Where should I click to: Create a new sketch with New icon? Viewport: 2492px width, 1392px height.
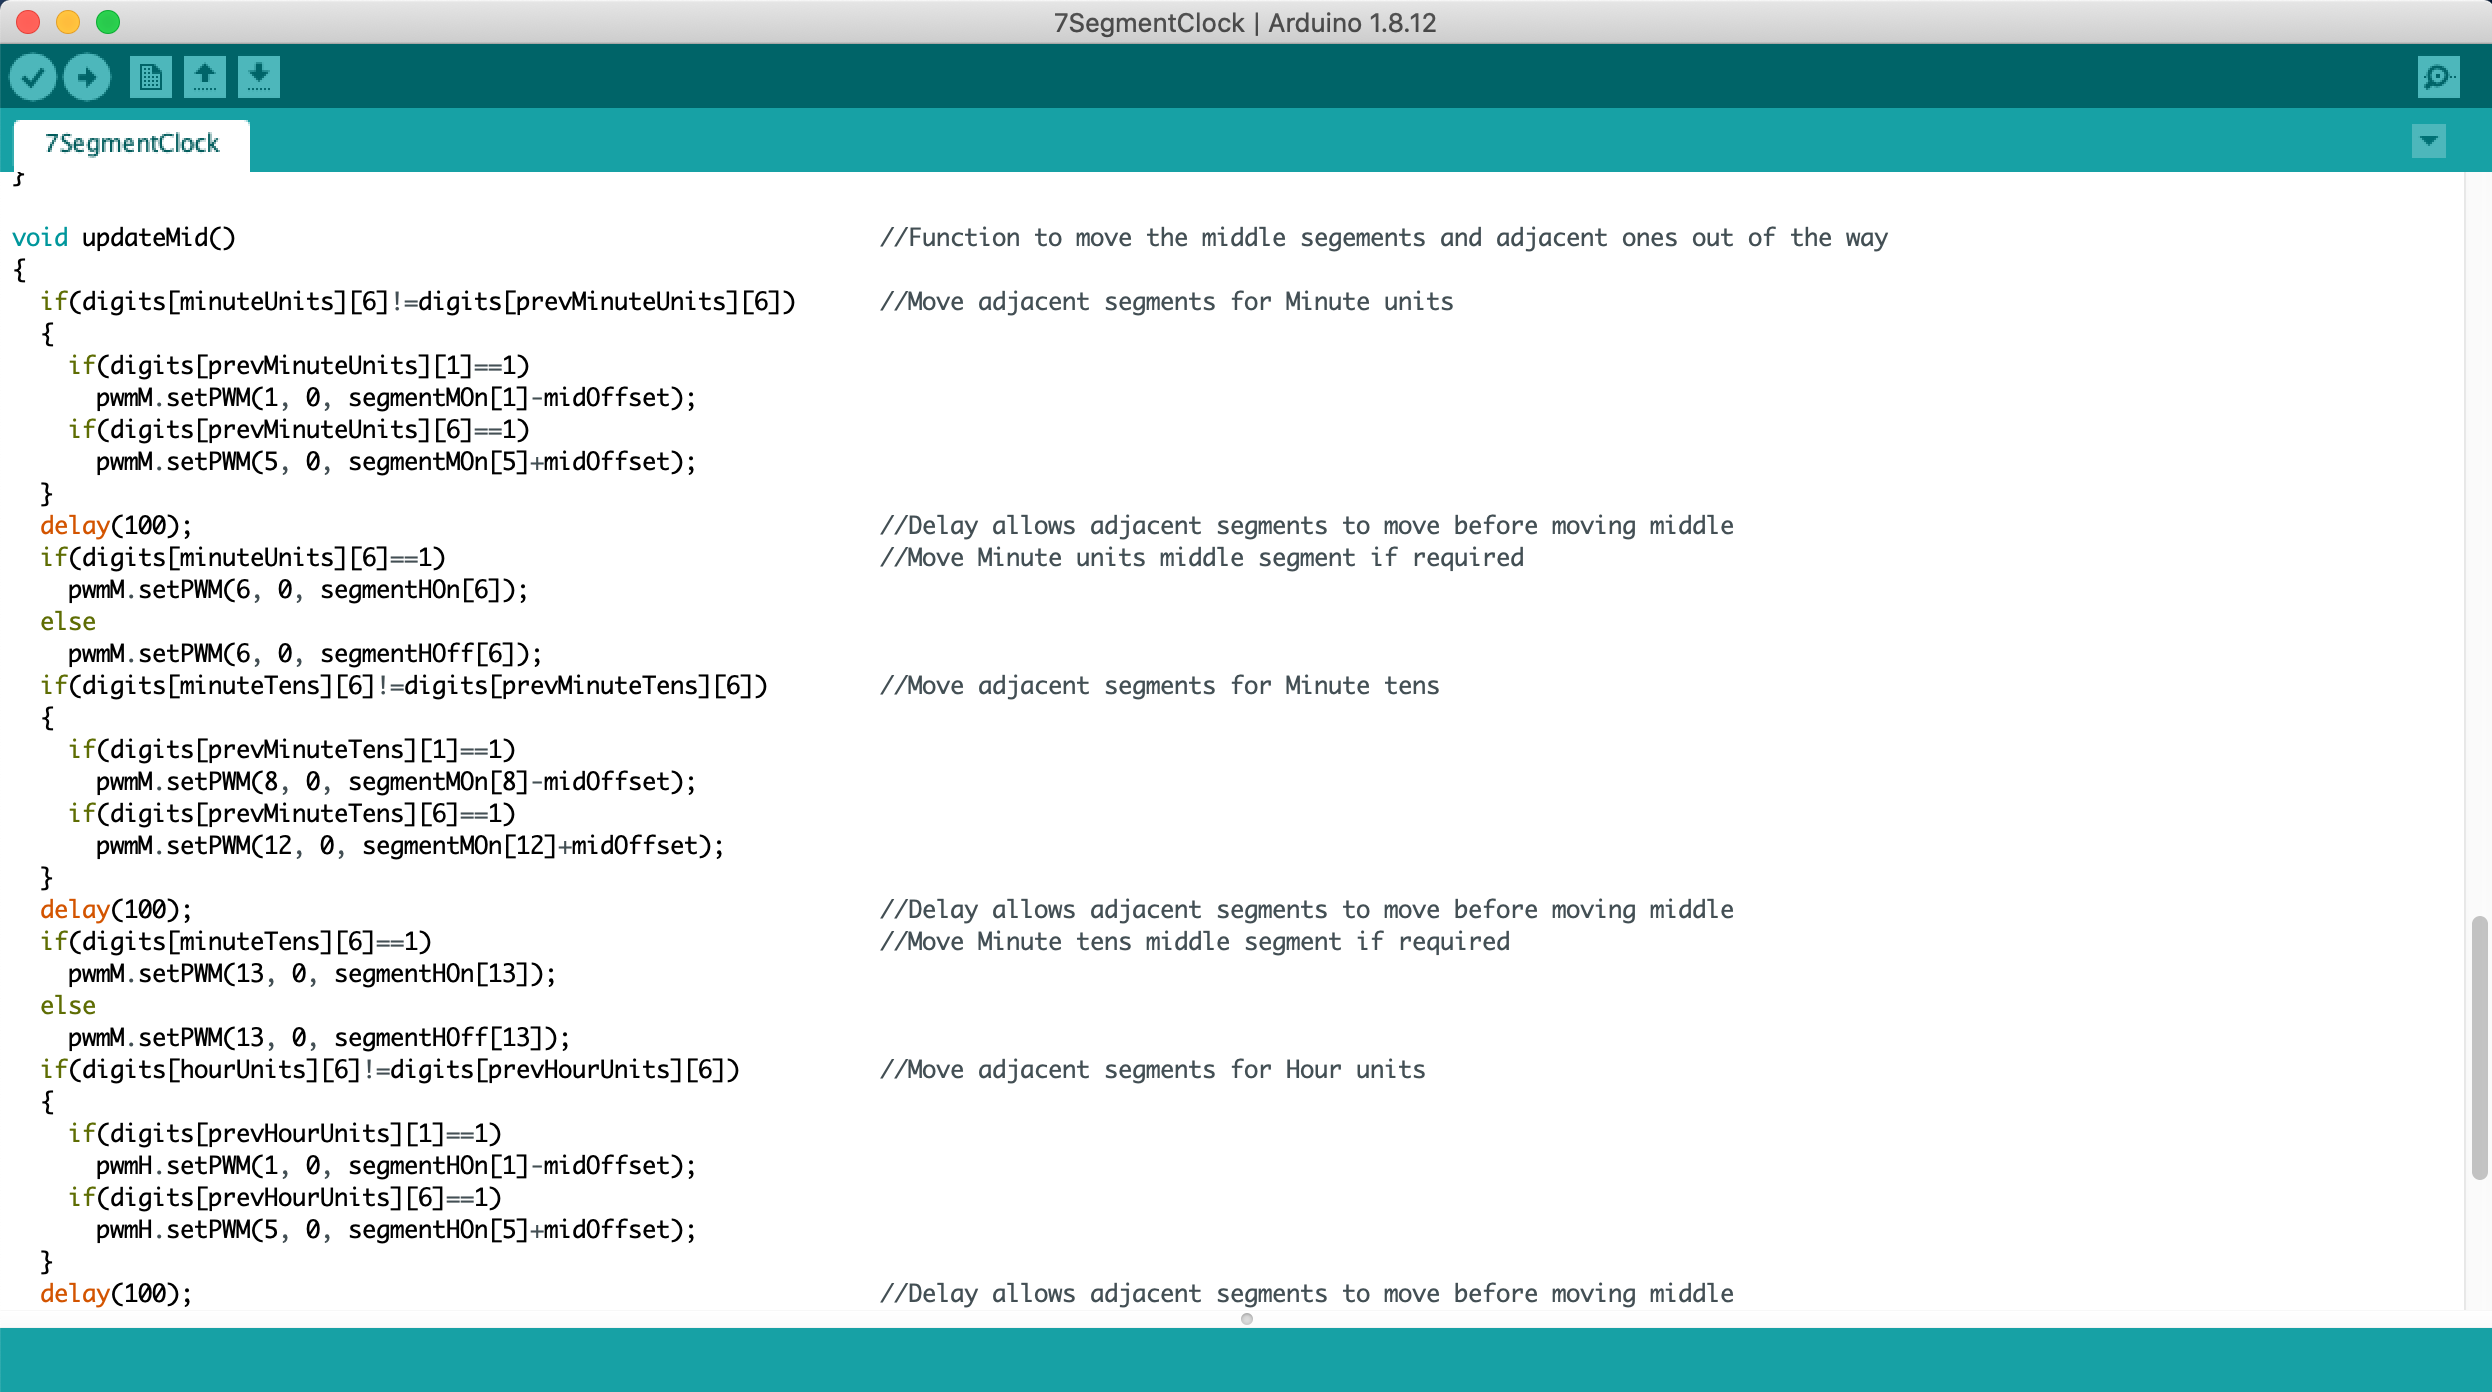[x=150, y=77]
